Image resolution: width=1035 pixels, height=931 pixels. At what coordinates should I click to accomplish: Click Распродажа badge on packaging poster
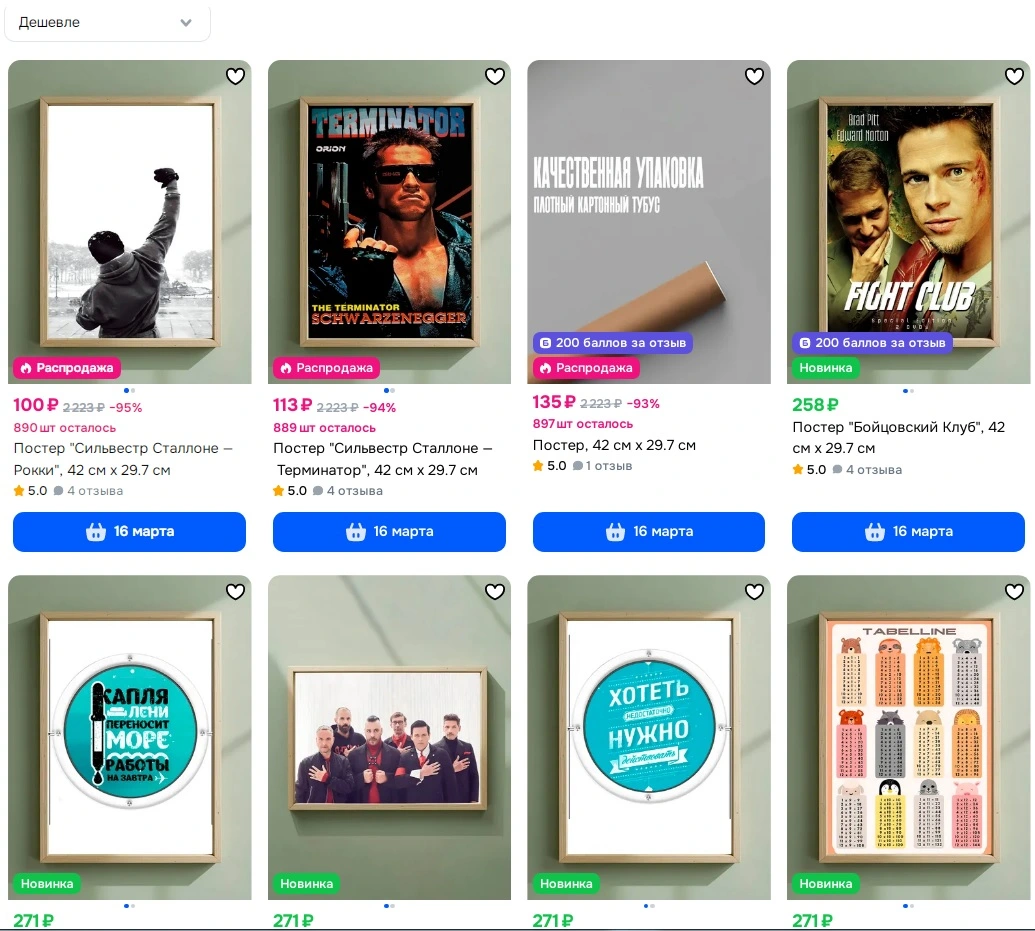[x=586, y=368]
